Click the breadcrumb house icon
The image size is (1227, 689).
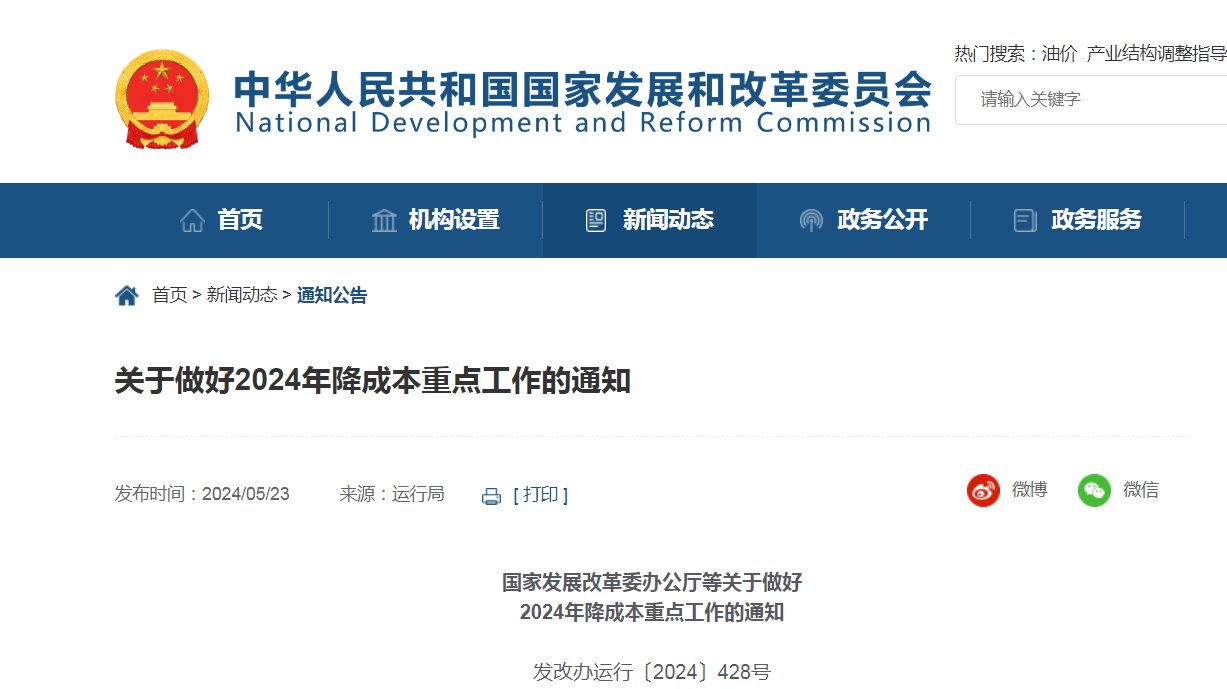(x=127, y=295)
